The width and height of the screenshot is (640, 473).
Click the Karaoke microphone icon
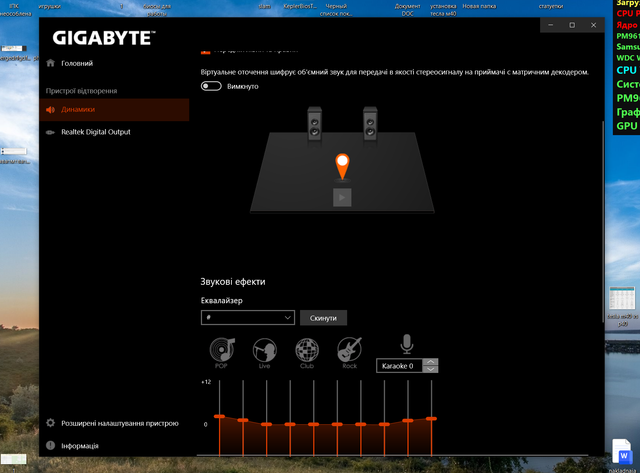[407, 344]
